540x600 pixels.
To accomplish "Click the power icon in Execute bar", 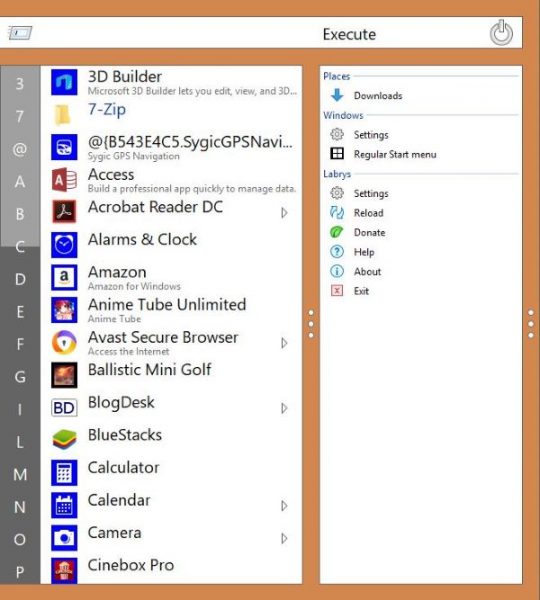I will pos(501,33).
